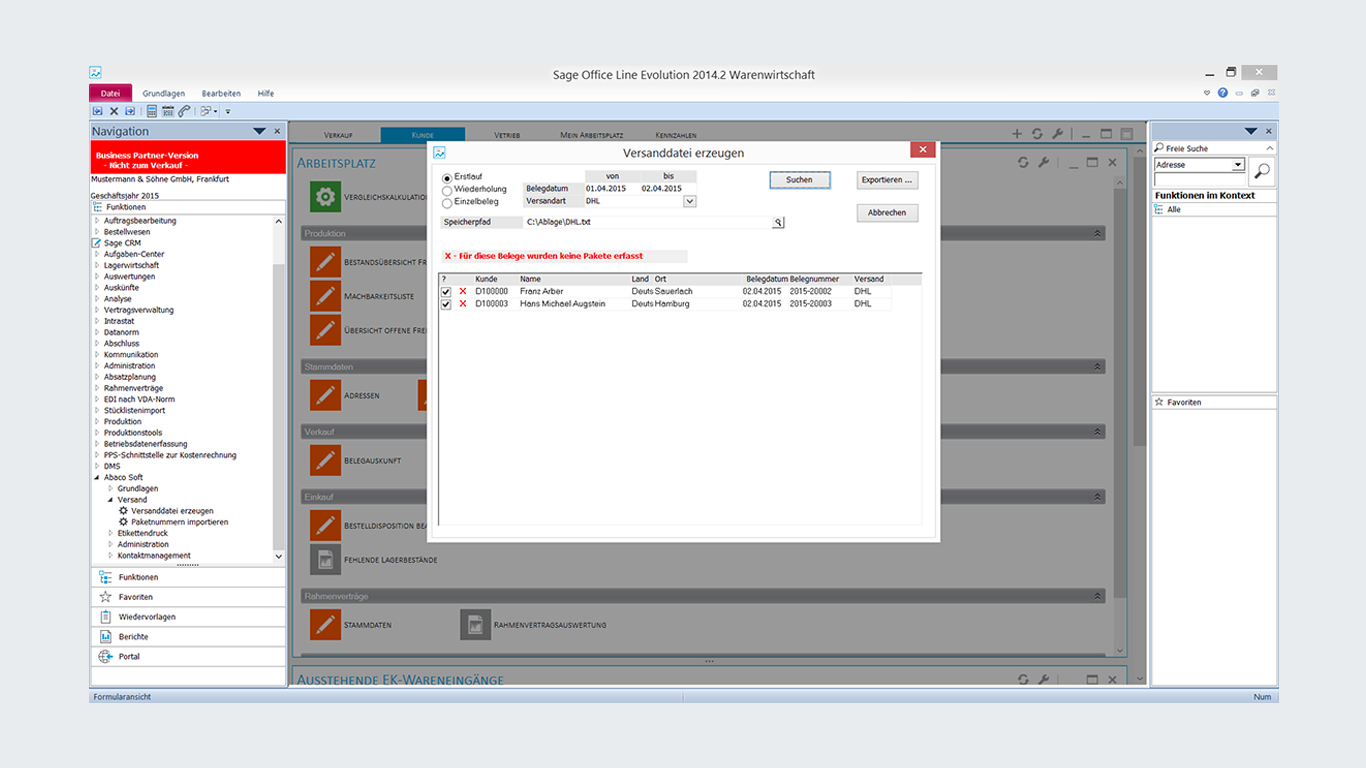Switch to the Kennzahlen tab
This screenshot has width=1366, height=768.
[676, 134]
